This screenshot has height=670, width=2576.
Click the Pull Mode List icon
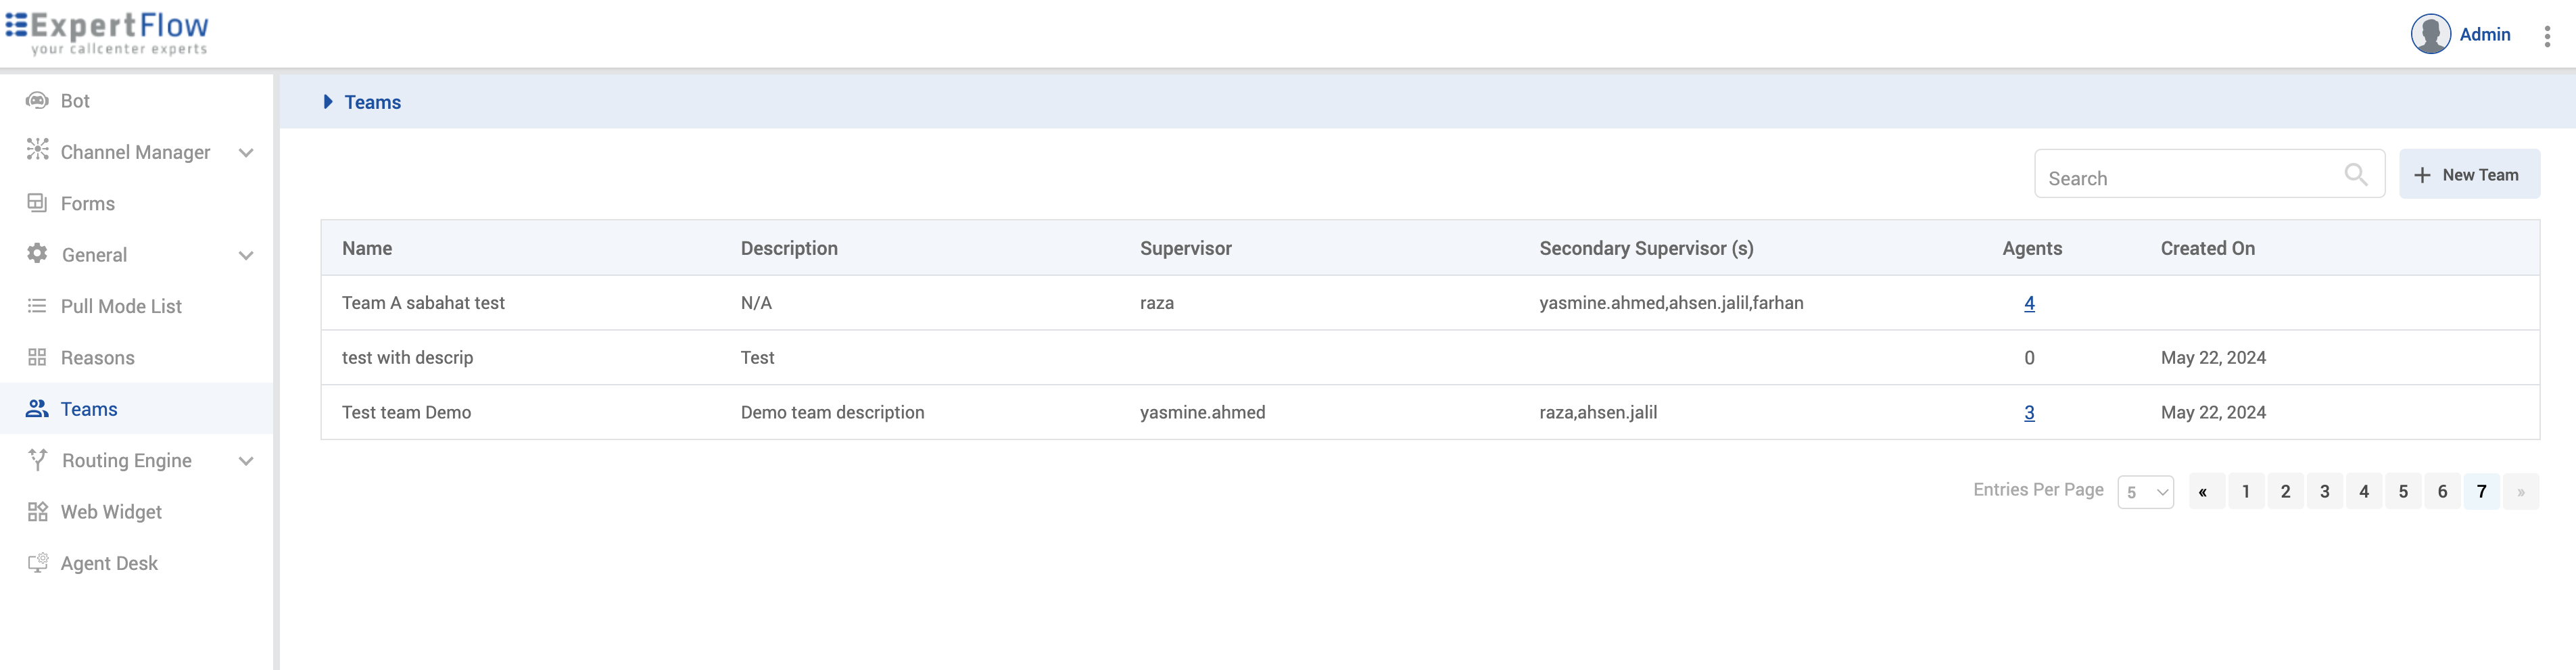click(37, 306)
